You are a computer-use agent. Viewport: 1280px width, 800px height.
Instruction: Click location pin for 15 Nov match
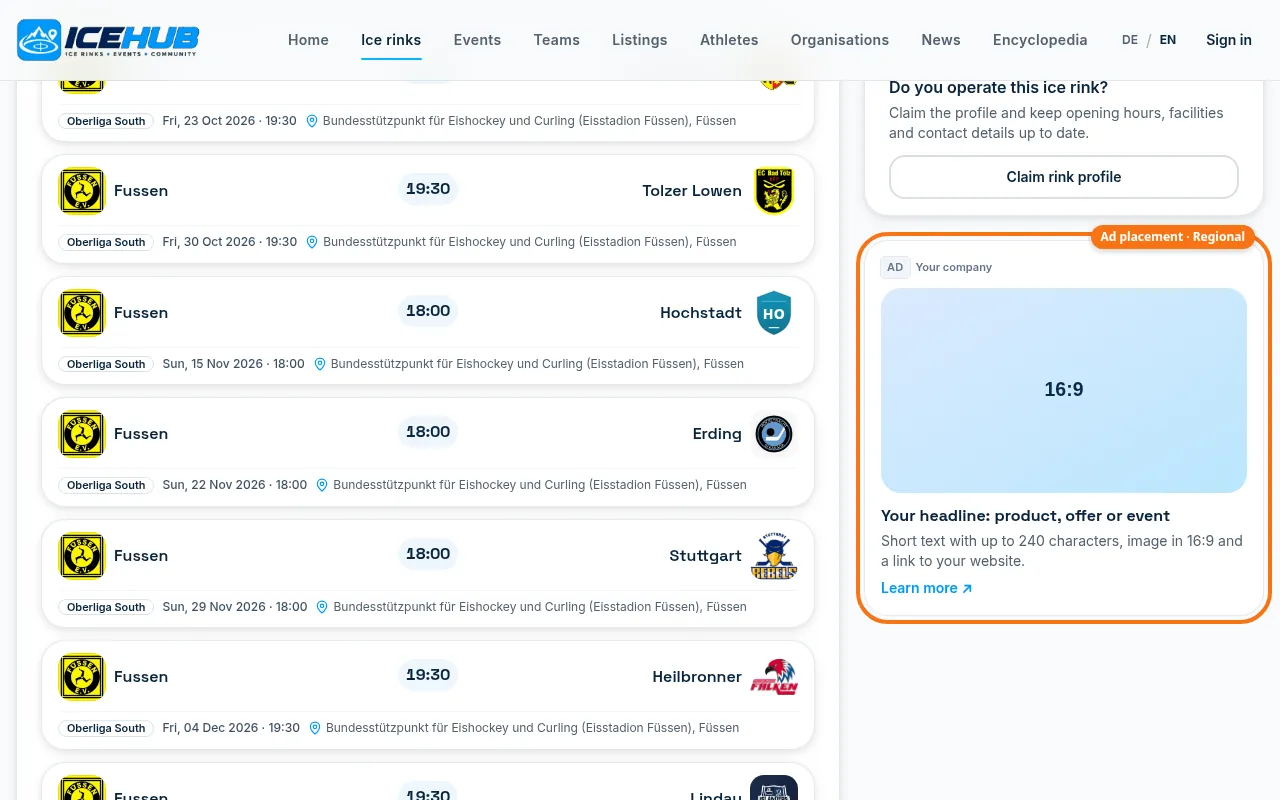(320, 364)
